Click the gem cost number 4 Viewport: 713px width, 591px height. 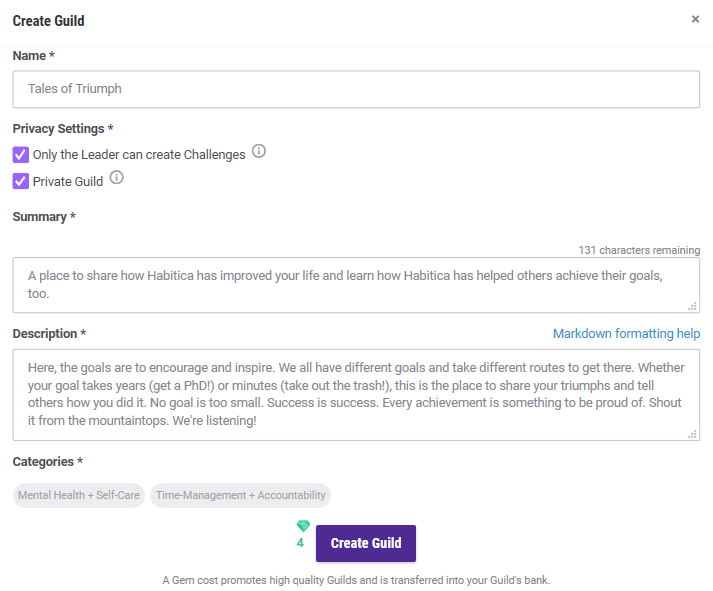(x=300, y=543)
